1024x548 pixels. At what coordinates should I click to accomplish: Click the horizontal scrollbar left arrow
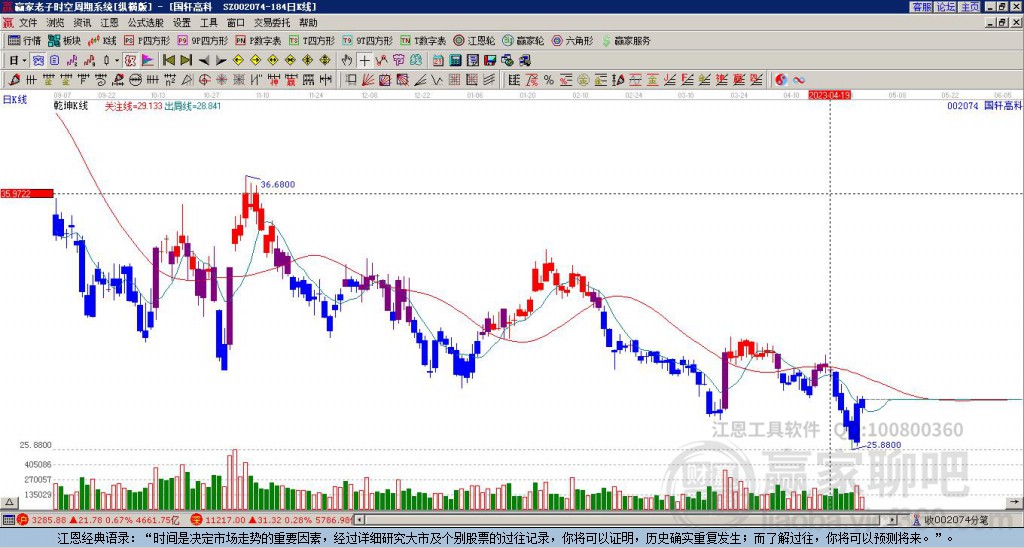[359, 520]
